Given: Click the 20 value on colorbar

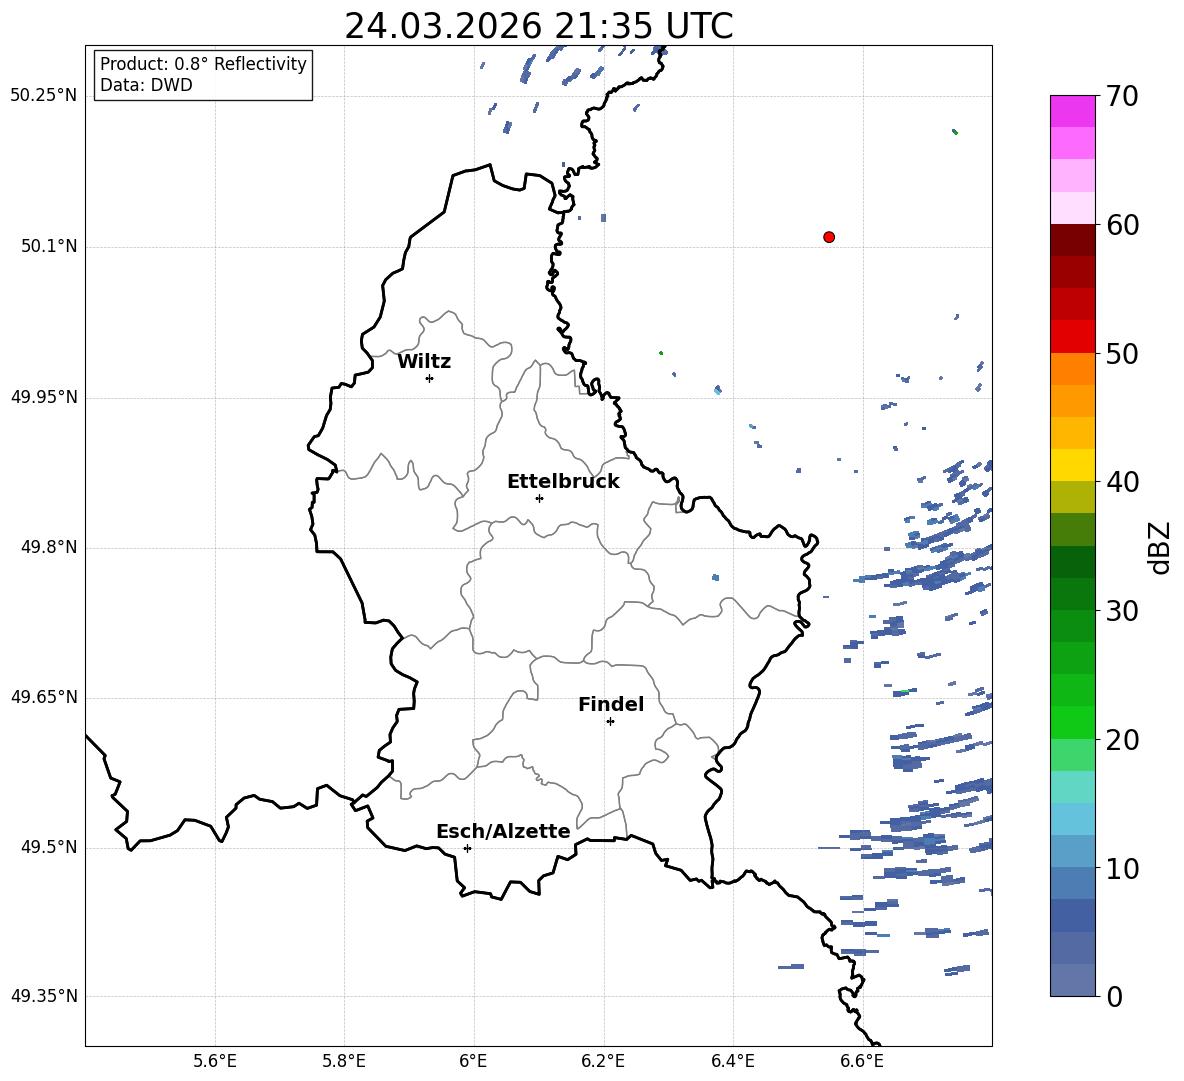Looking at the screenshot, I should coord(1122,740).
